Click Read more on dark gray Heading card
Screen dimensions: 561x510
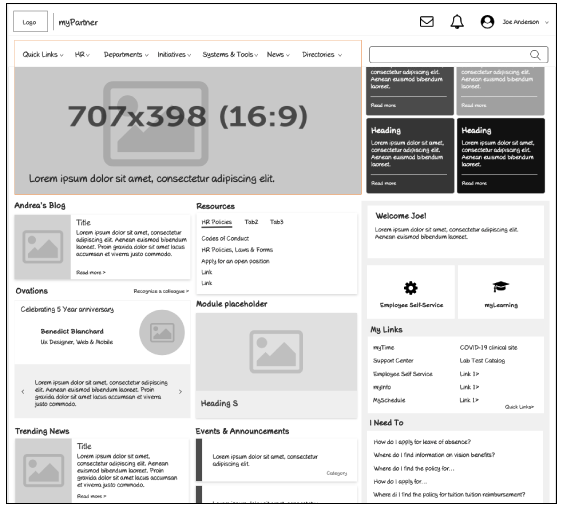(383, 183)
